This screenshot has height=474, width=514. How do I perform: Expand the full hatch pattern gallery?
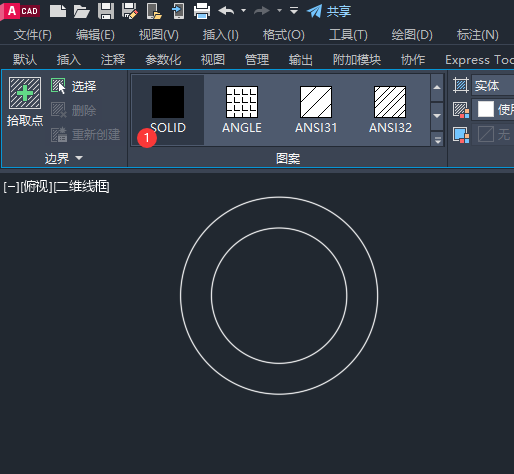point(437,139)
